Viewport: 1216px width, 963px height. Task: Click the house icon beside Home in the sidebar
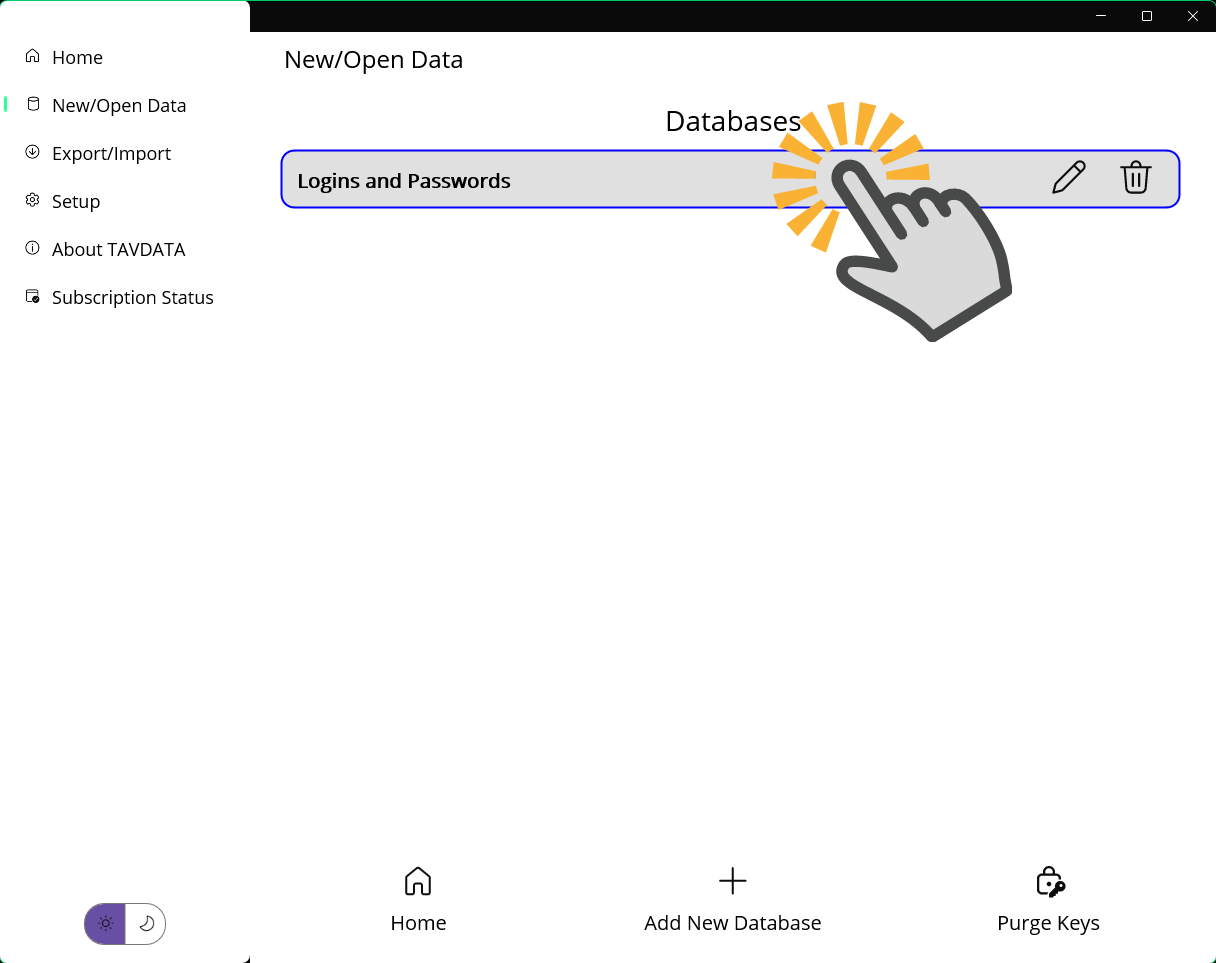coord(33,56)
